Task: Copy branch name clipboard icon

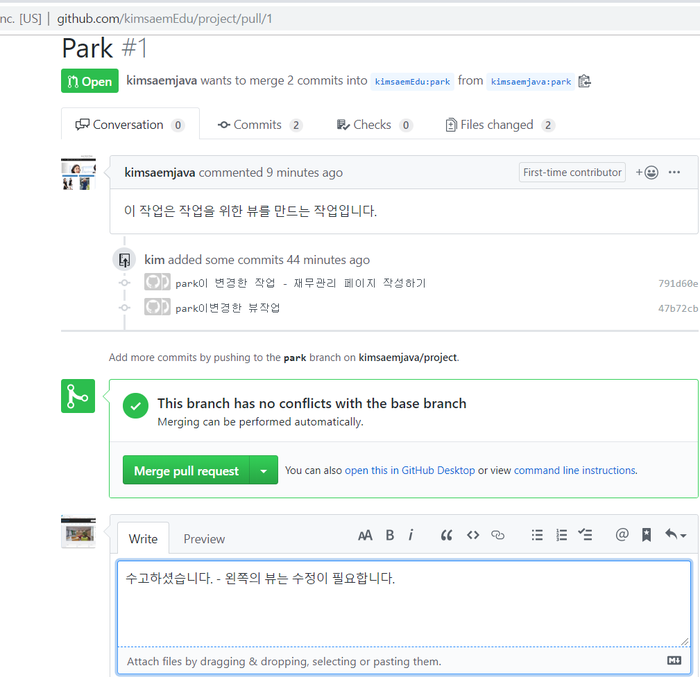Action: [x=584, y=81]
